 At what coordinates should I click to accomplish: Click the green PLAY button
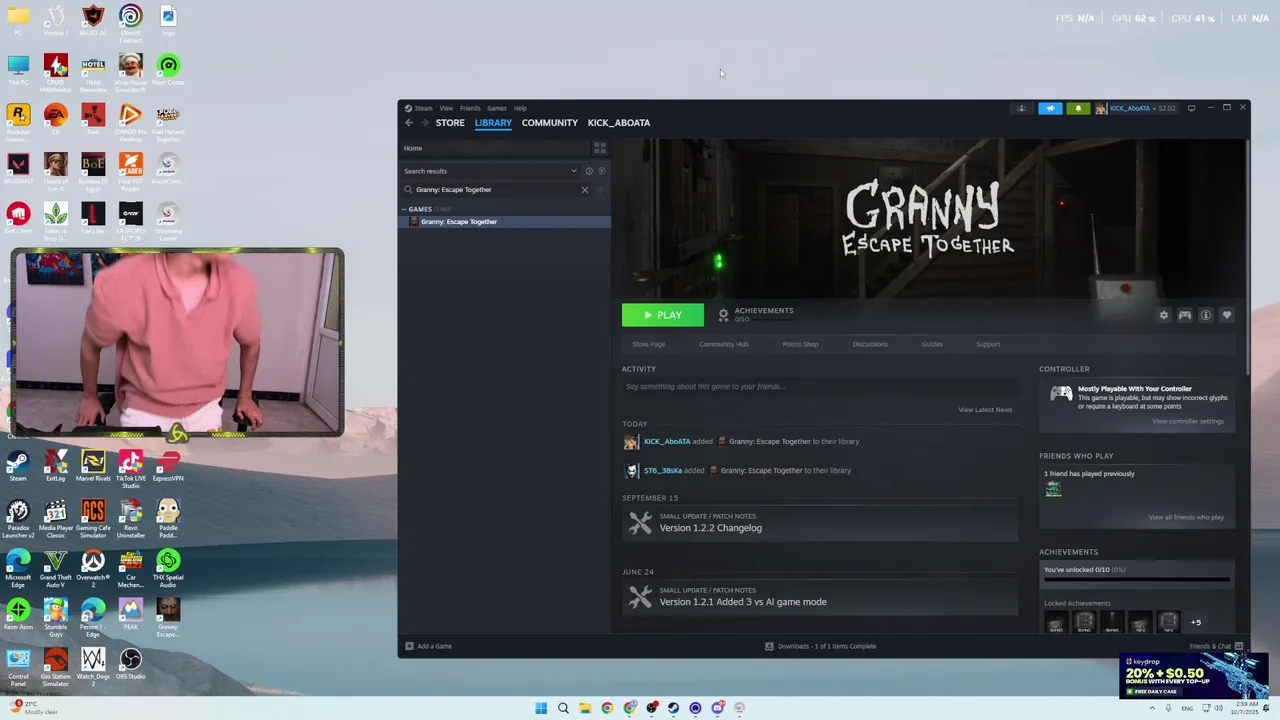(663, 315)
